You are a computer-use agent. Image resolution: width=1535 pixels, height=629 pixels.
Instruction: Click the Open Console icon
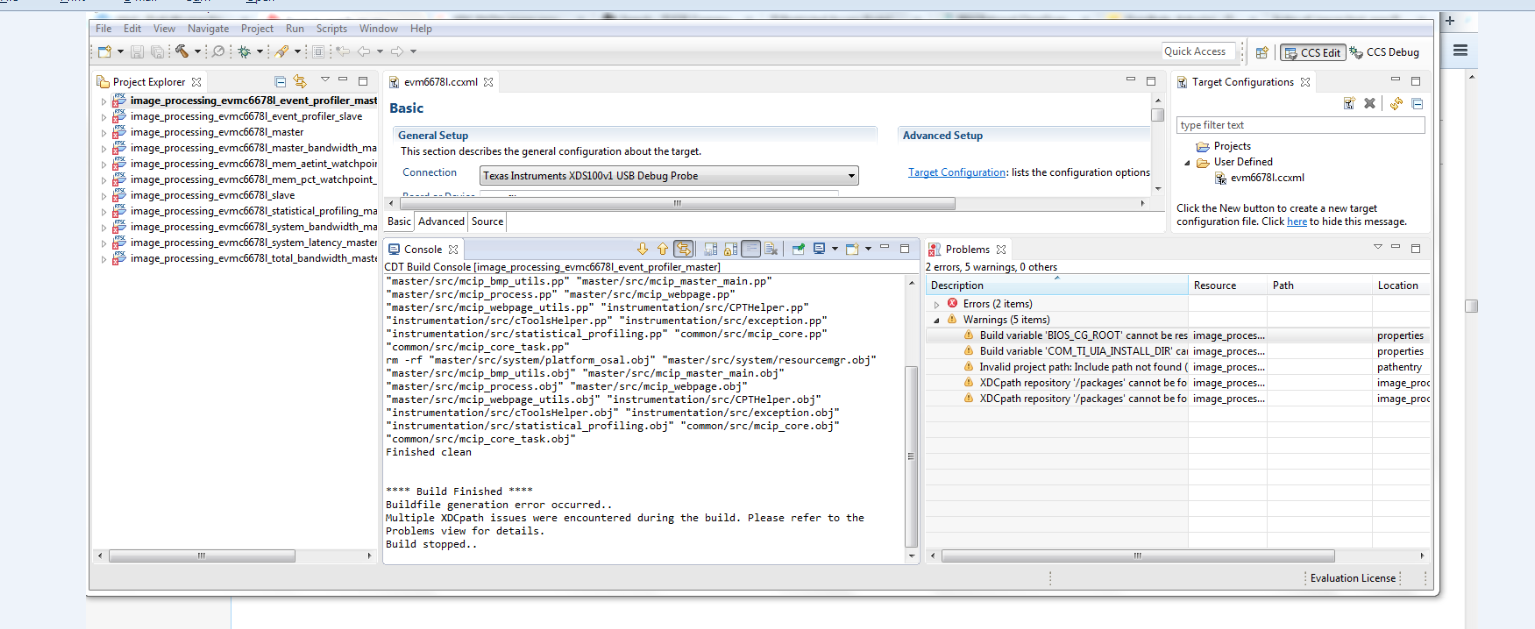coord(852,249)
